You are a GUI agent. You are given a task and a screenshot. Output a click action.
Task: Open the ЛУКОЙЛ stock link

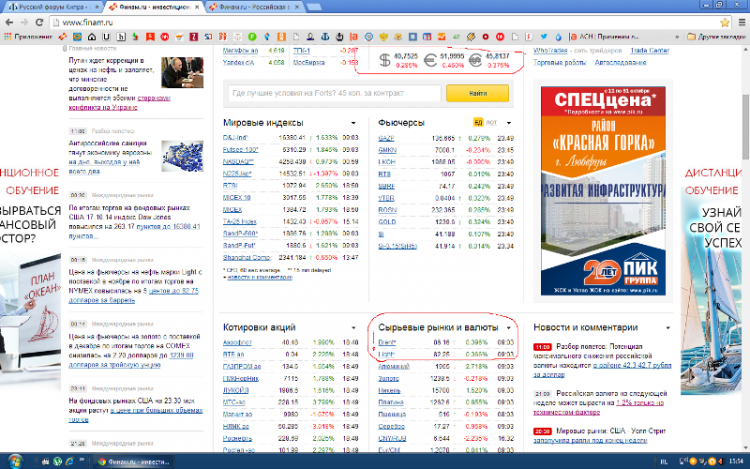(x=236, y=390)
